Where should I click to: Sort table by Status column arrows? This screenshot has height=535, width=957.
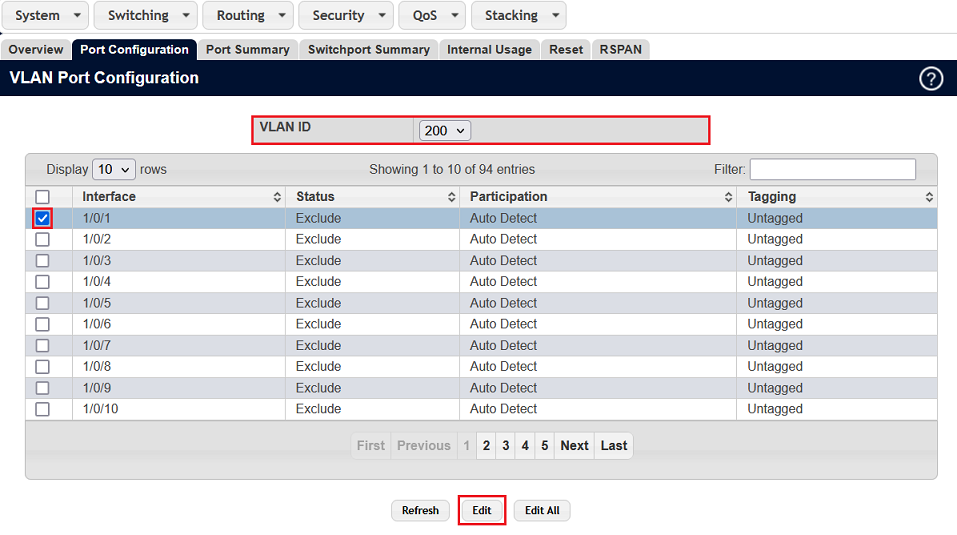[451, 198]
